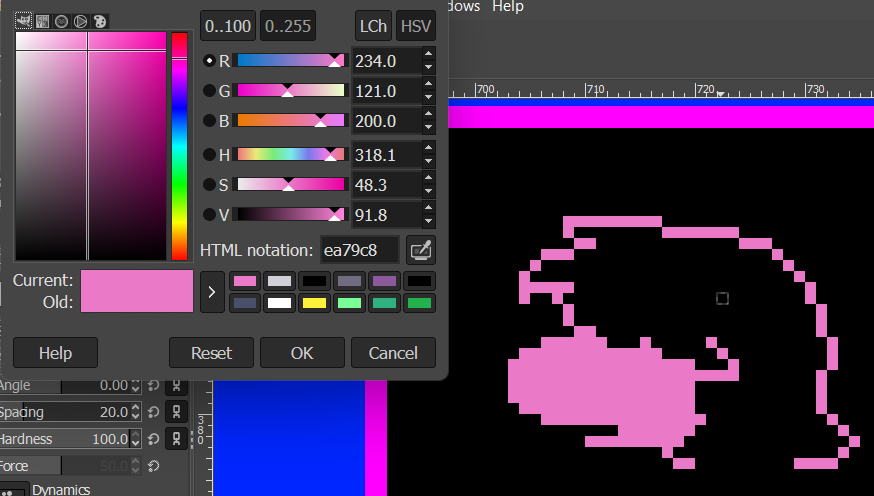Toggle link-to-brush icon for Spacing

[176, 412]
